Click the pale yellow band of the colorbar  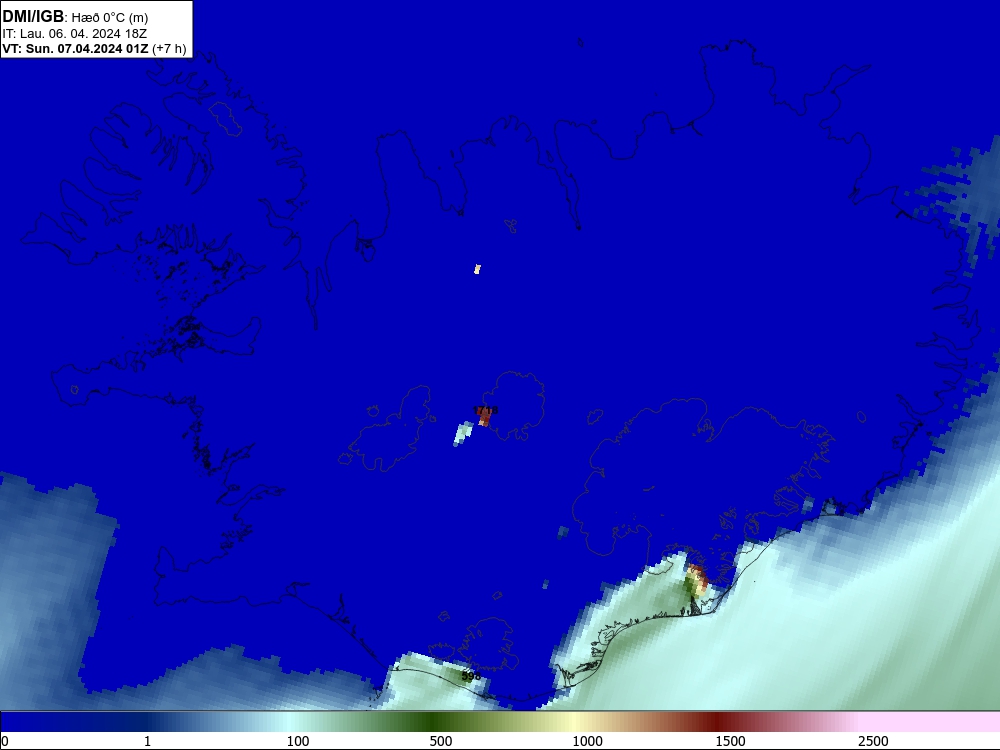tap(574, 722)
